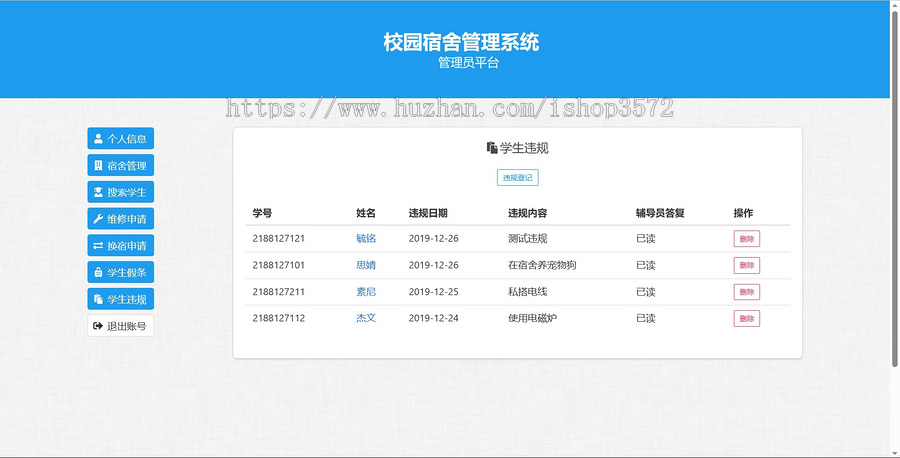Delete the 使用电磁炉 record

pyautogui.click(x=747, y=319)
